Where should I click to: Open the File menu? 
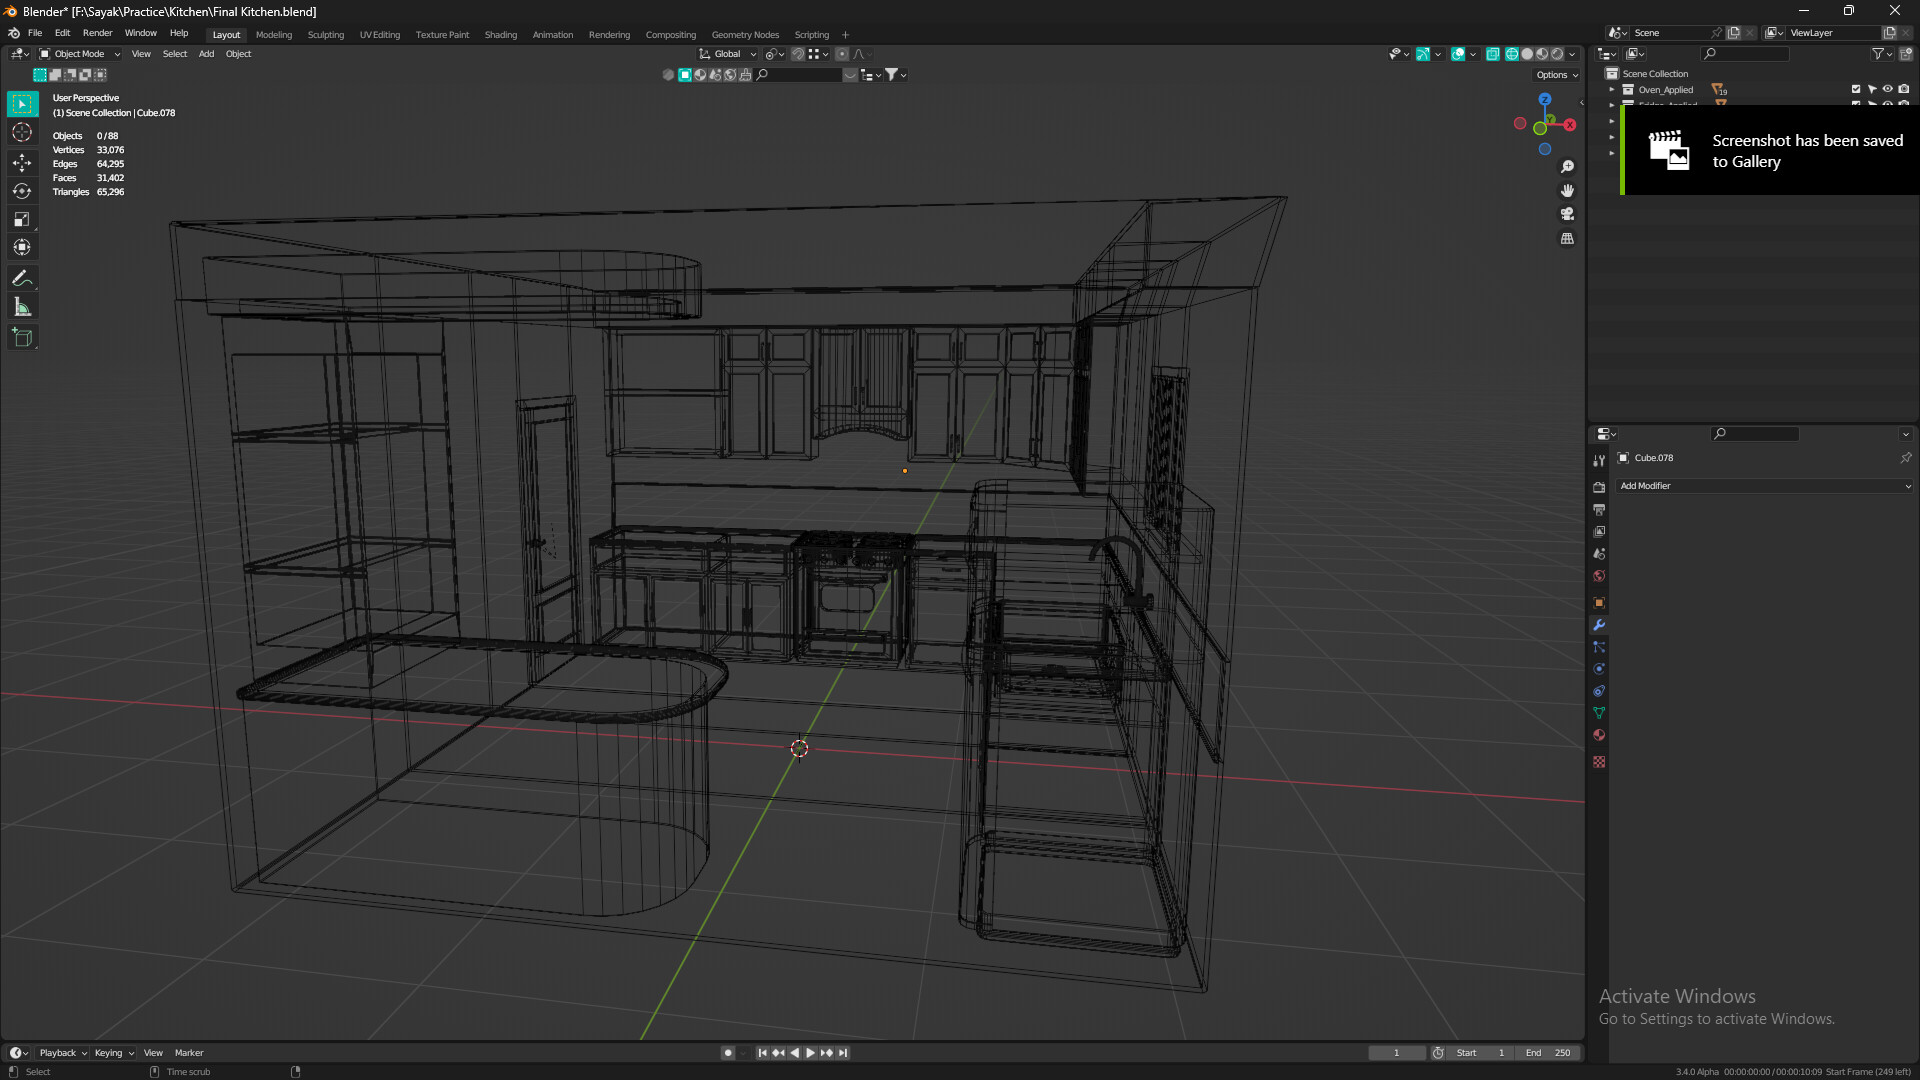click(x=35, y=33)
